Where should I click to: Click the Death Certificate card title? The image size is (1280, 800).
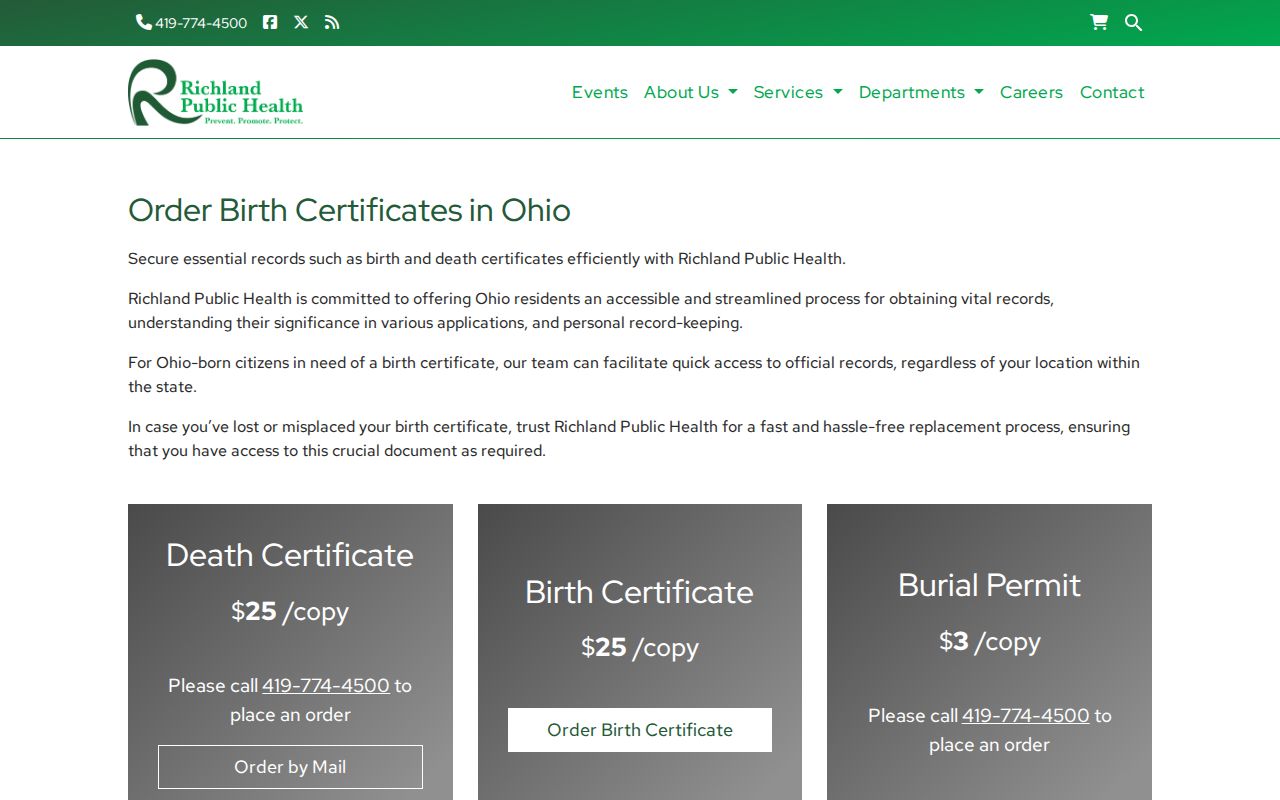coord(290,555)
